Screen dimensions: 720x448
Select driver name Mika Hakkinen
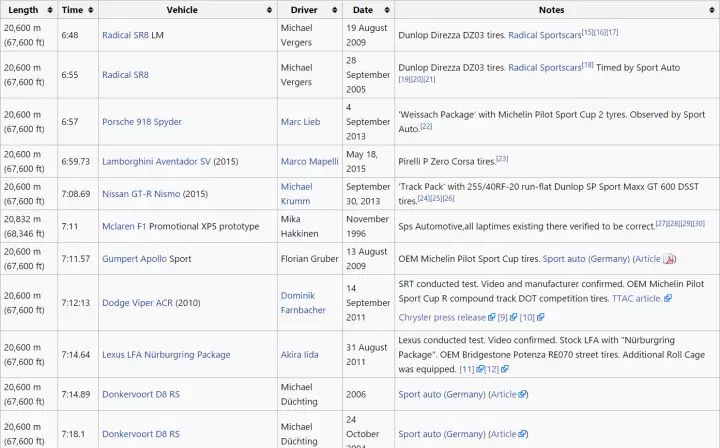tap(299, 226)
